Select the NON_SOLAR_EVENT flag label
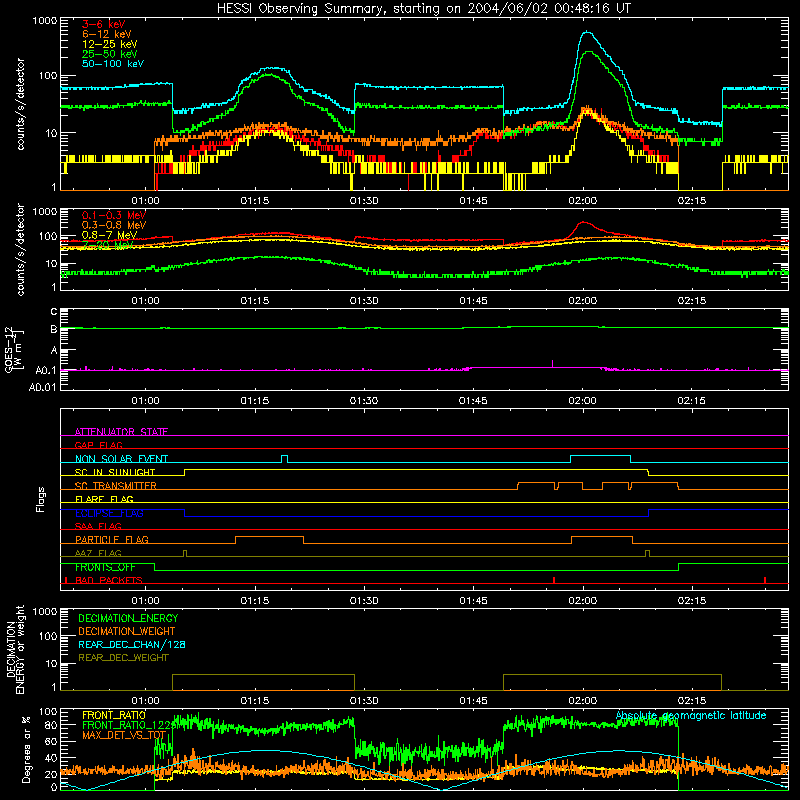800x800 pixels. (x=121, y=459)
